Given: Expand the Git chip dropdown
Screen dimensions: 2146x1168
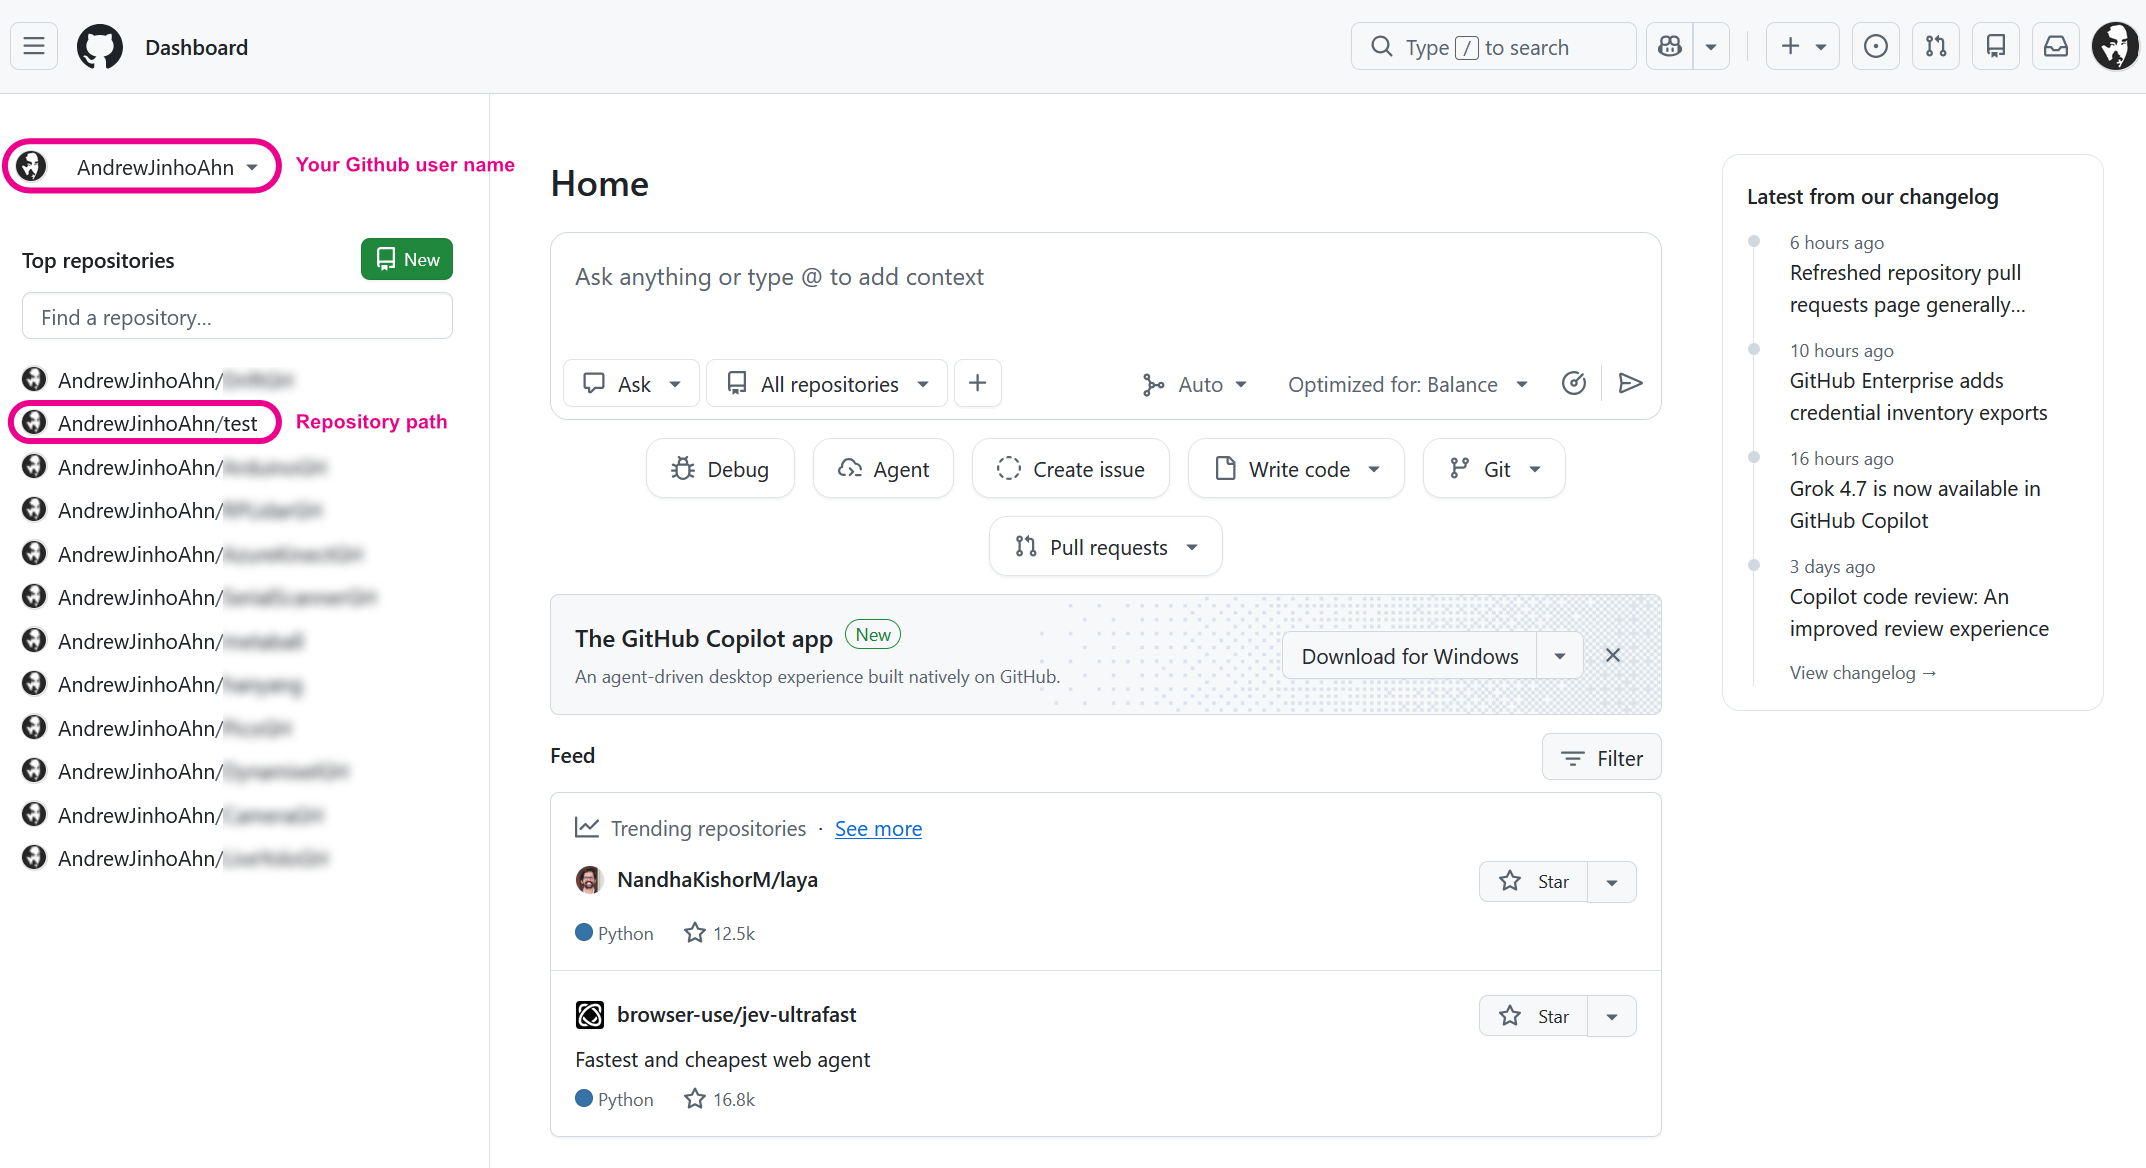Looking at the screenshot, I should point(1494,469).
